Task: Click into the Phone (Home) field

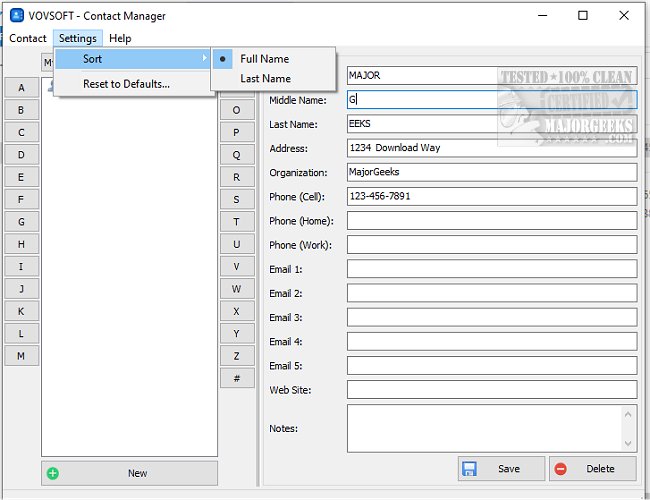Action: (x=491, y=220)
